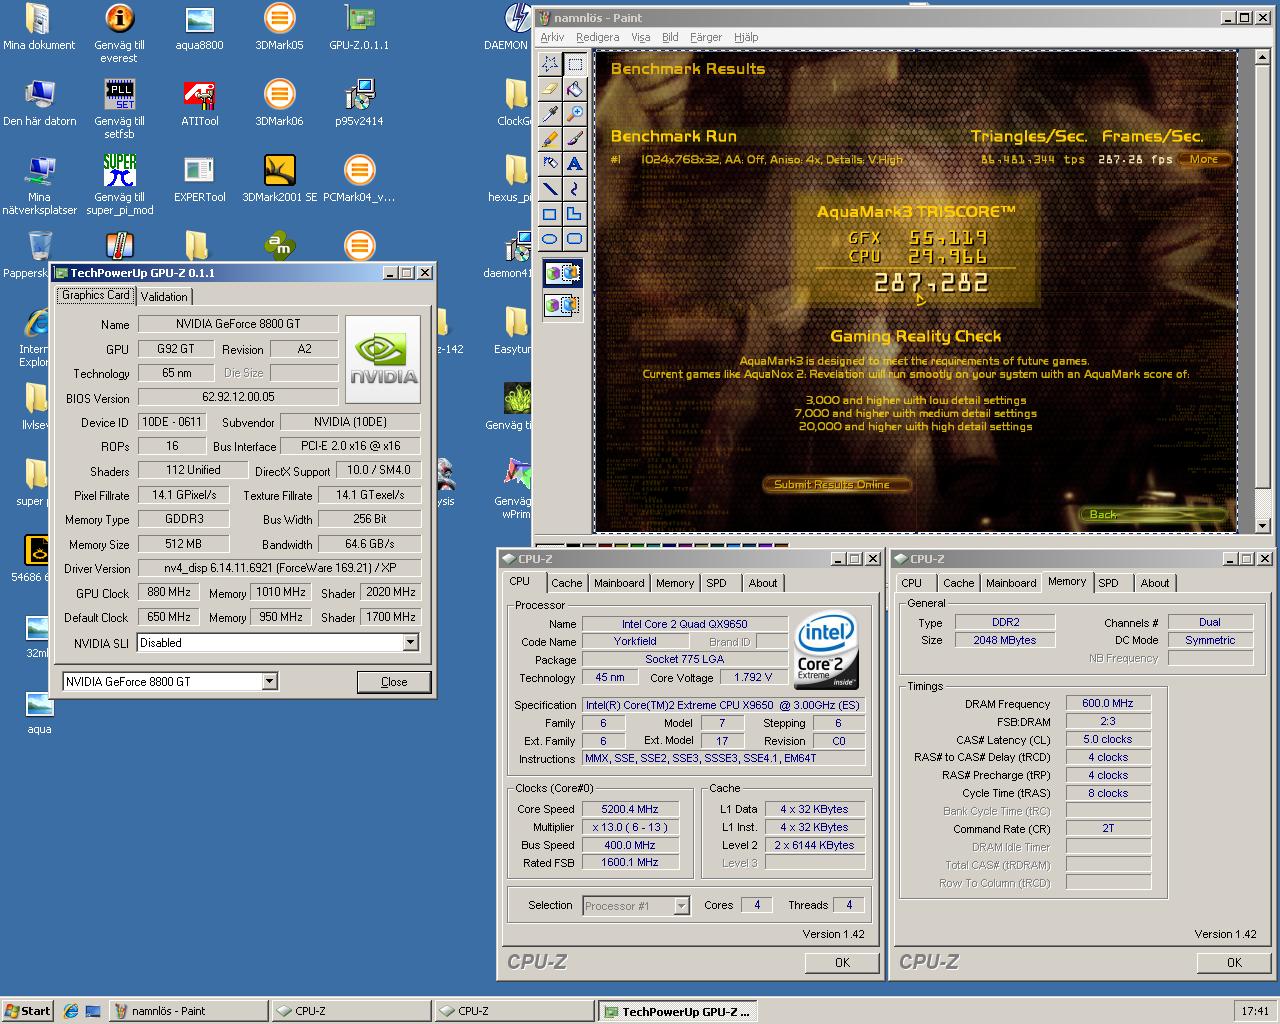Open the Färger menu in Paint

pyautogui.click(x=706, y=37)
